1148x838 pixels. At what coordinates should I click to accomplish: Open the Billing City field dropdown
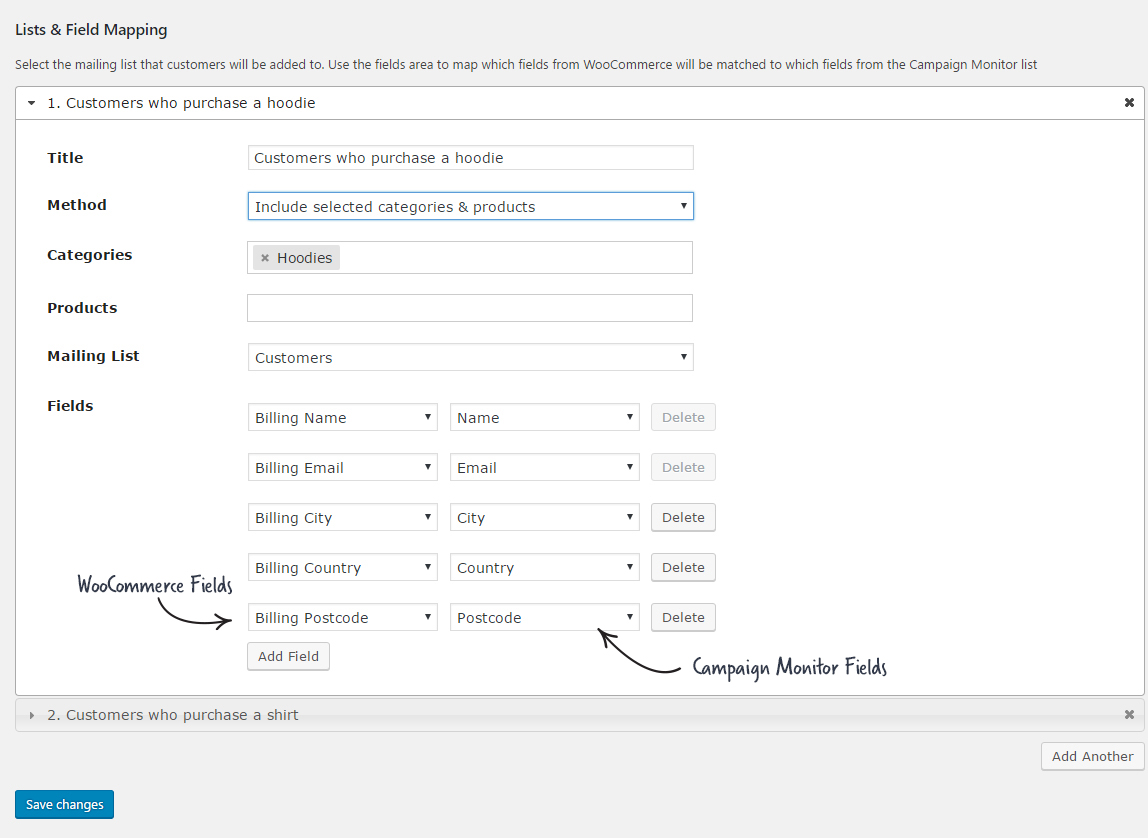point(343,517)
